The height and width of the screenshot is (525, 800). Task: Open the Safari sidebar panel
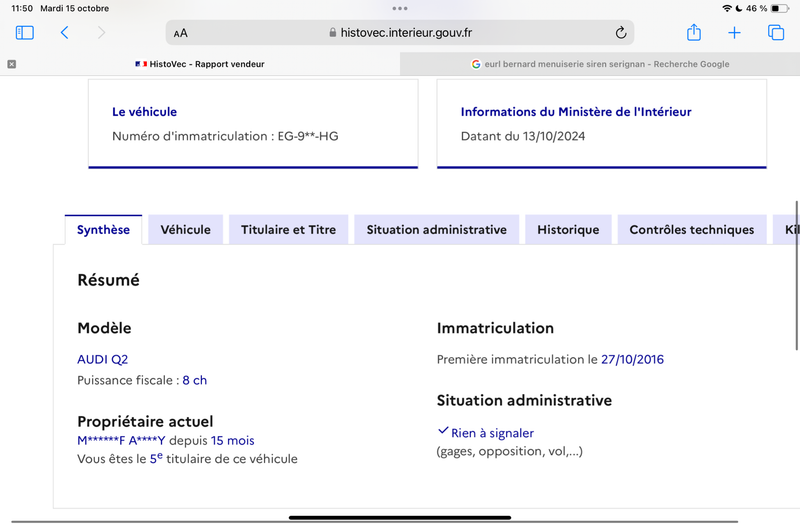click(24, 33)
